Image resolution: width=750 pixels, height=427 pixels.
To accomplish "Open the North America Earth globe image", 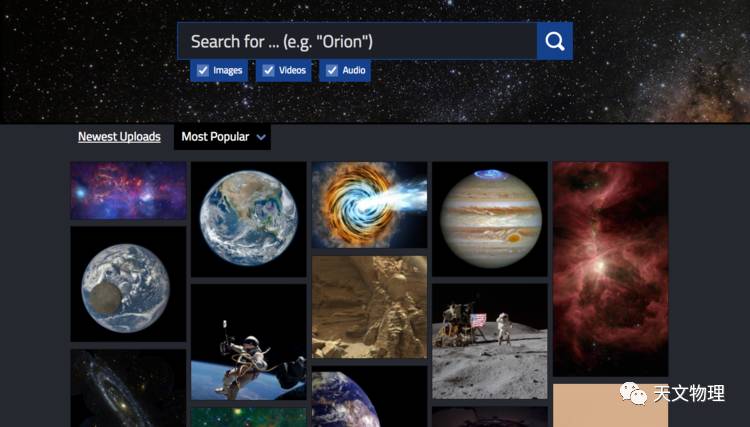I will point(249,219).
